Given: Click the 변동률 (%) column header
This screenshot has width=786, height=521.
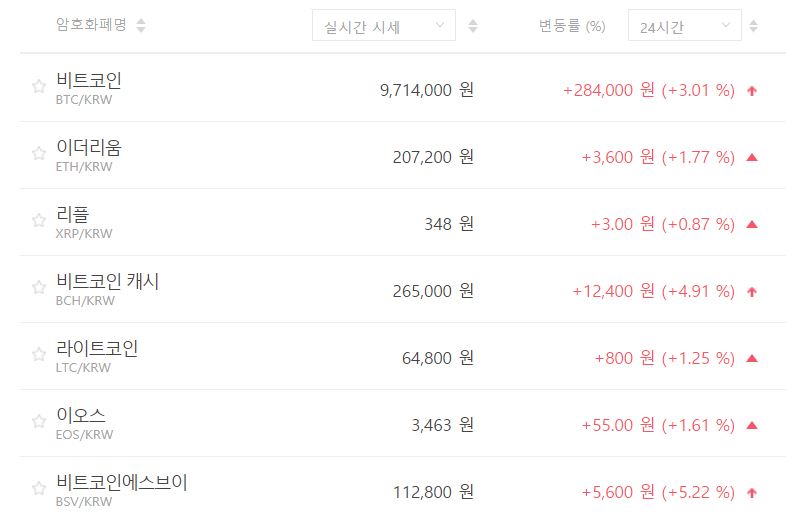Looking at the screenshot, I should 571,26.
